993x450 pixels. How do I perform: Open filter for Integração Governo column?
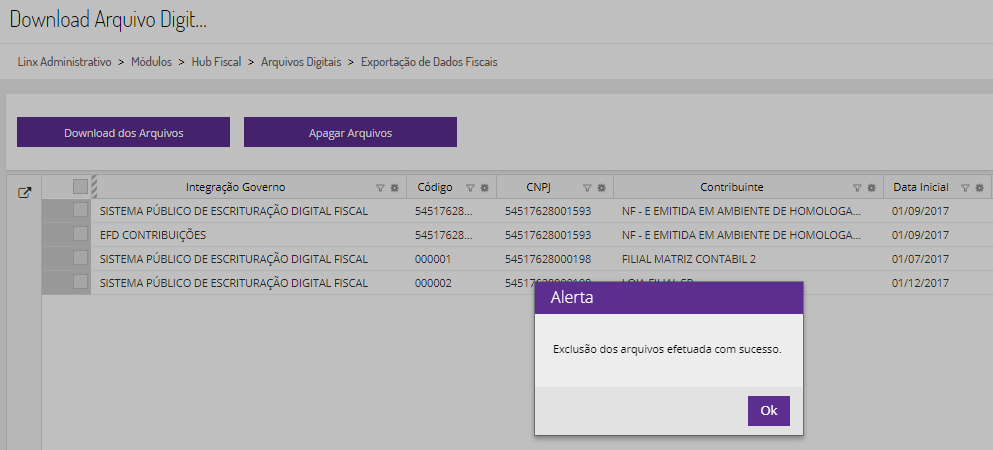pos(380,188)
